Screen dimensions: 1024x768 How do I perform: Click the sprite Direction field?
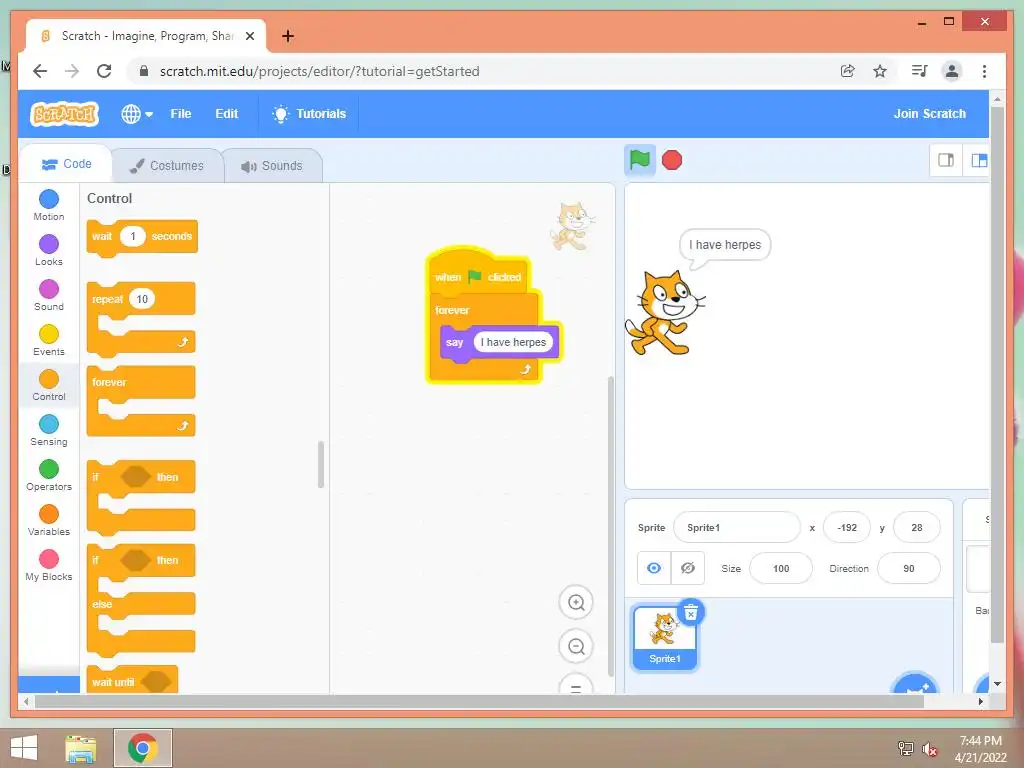[908, 568]
